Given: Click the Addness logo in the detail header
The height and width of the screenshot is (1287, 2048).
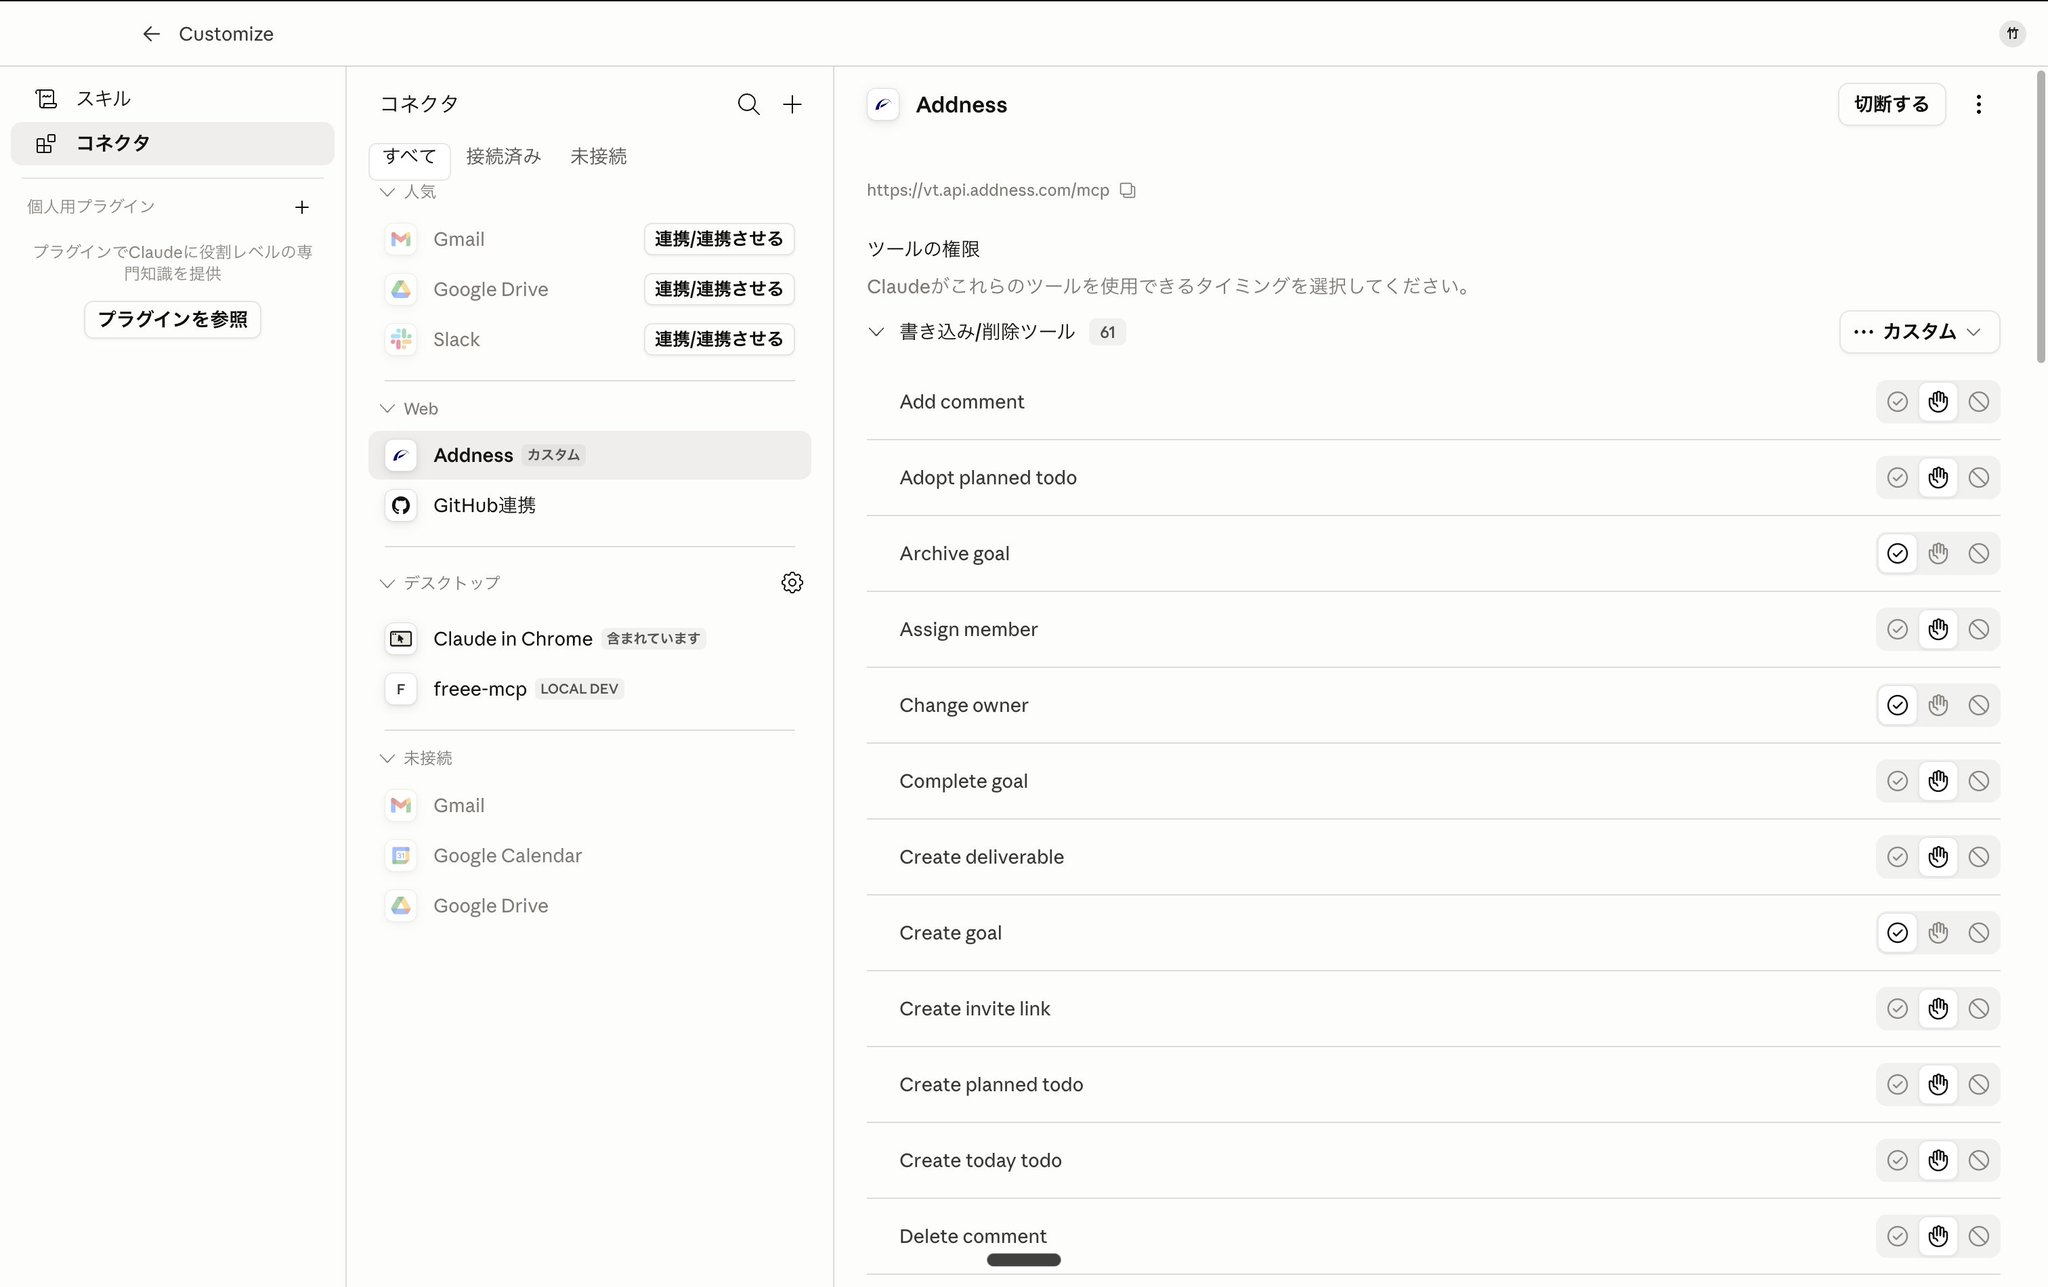Looking at the screenshot, I should [x=883, y=104].
